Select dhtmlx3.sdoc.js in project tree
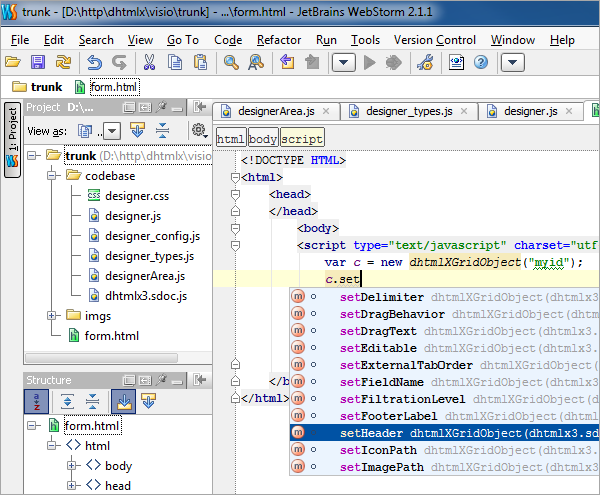600x495 pixels. tap(138, 296)
